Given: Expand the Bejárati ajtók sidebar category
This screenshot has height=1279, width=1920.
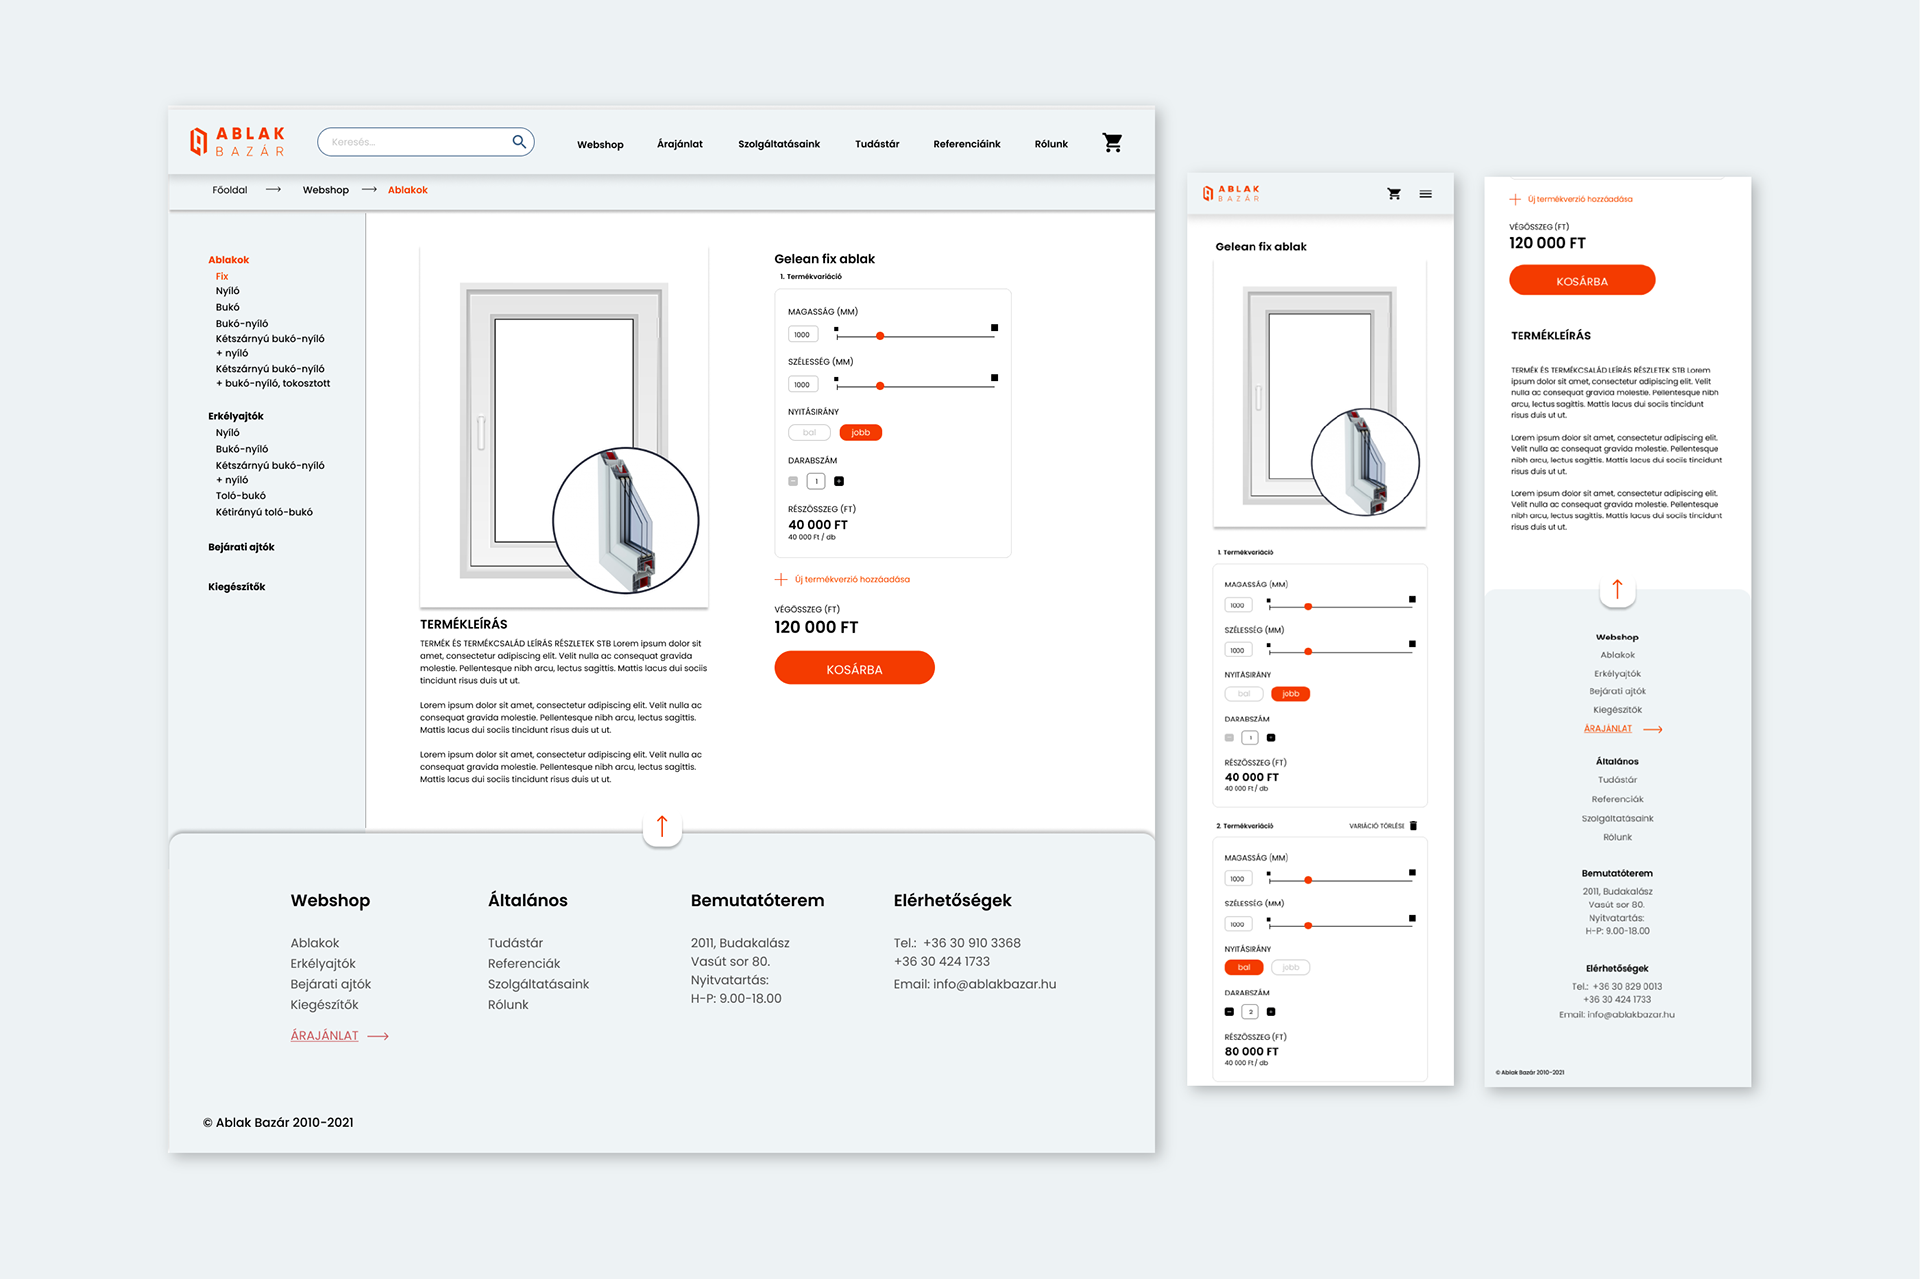Looking at the screenshot, I should coord(241,547).
